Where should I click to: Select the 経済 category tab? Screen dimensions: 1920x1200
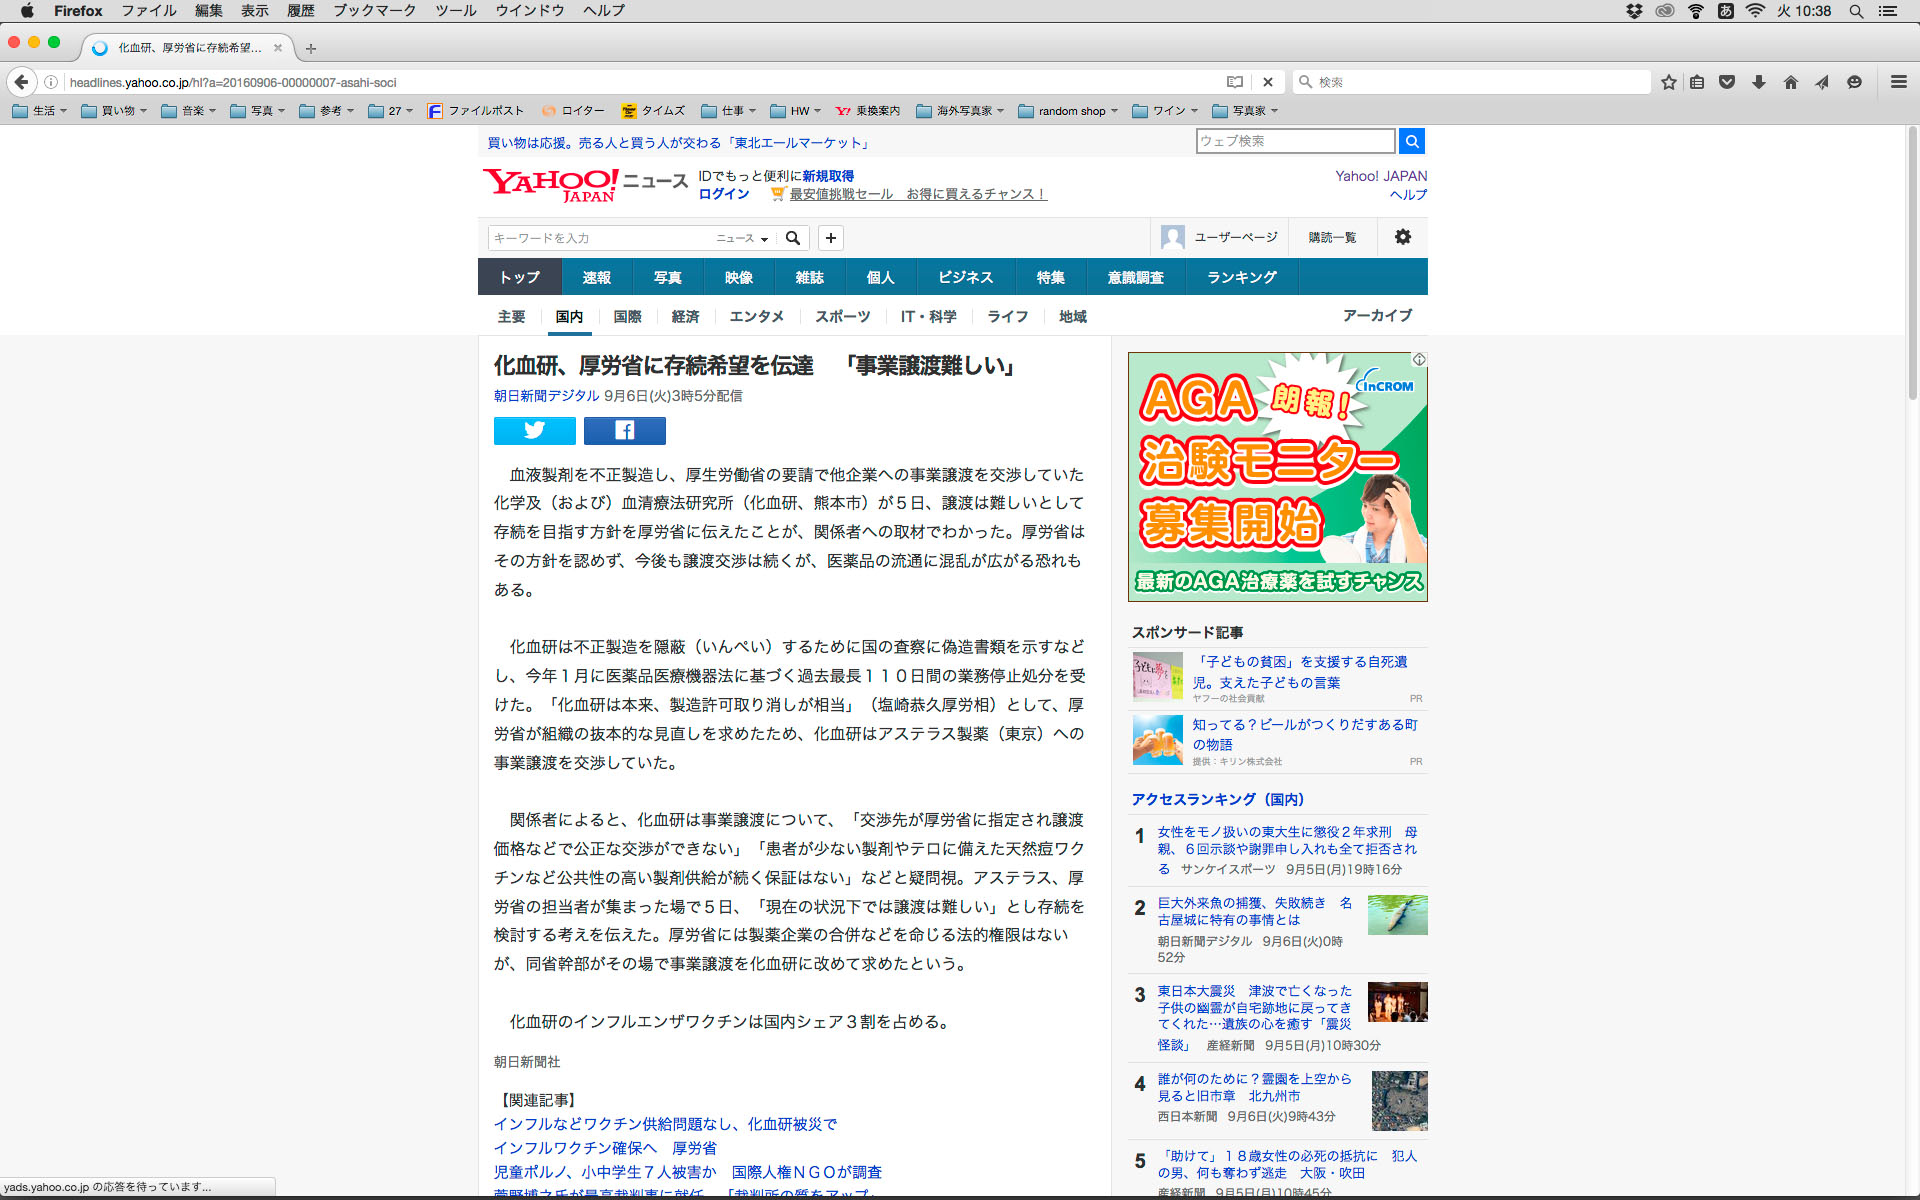click(685, 316)
